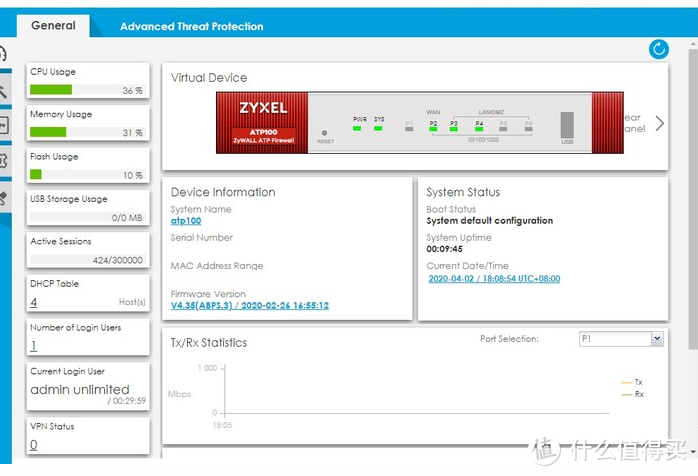
Task: Click the current date/time link
Action: click(x=493, y=279)
